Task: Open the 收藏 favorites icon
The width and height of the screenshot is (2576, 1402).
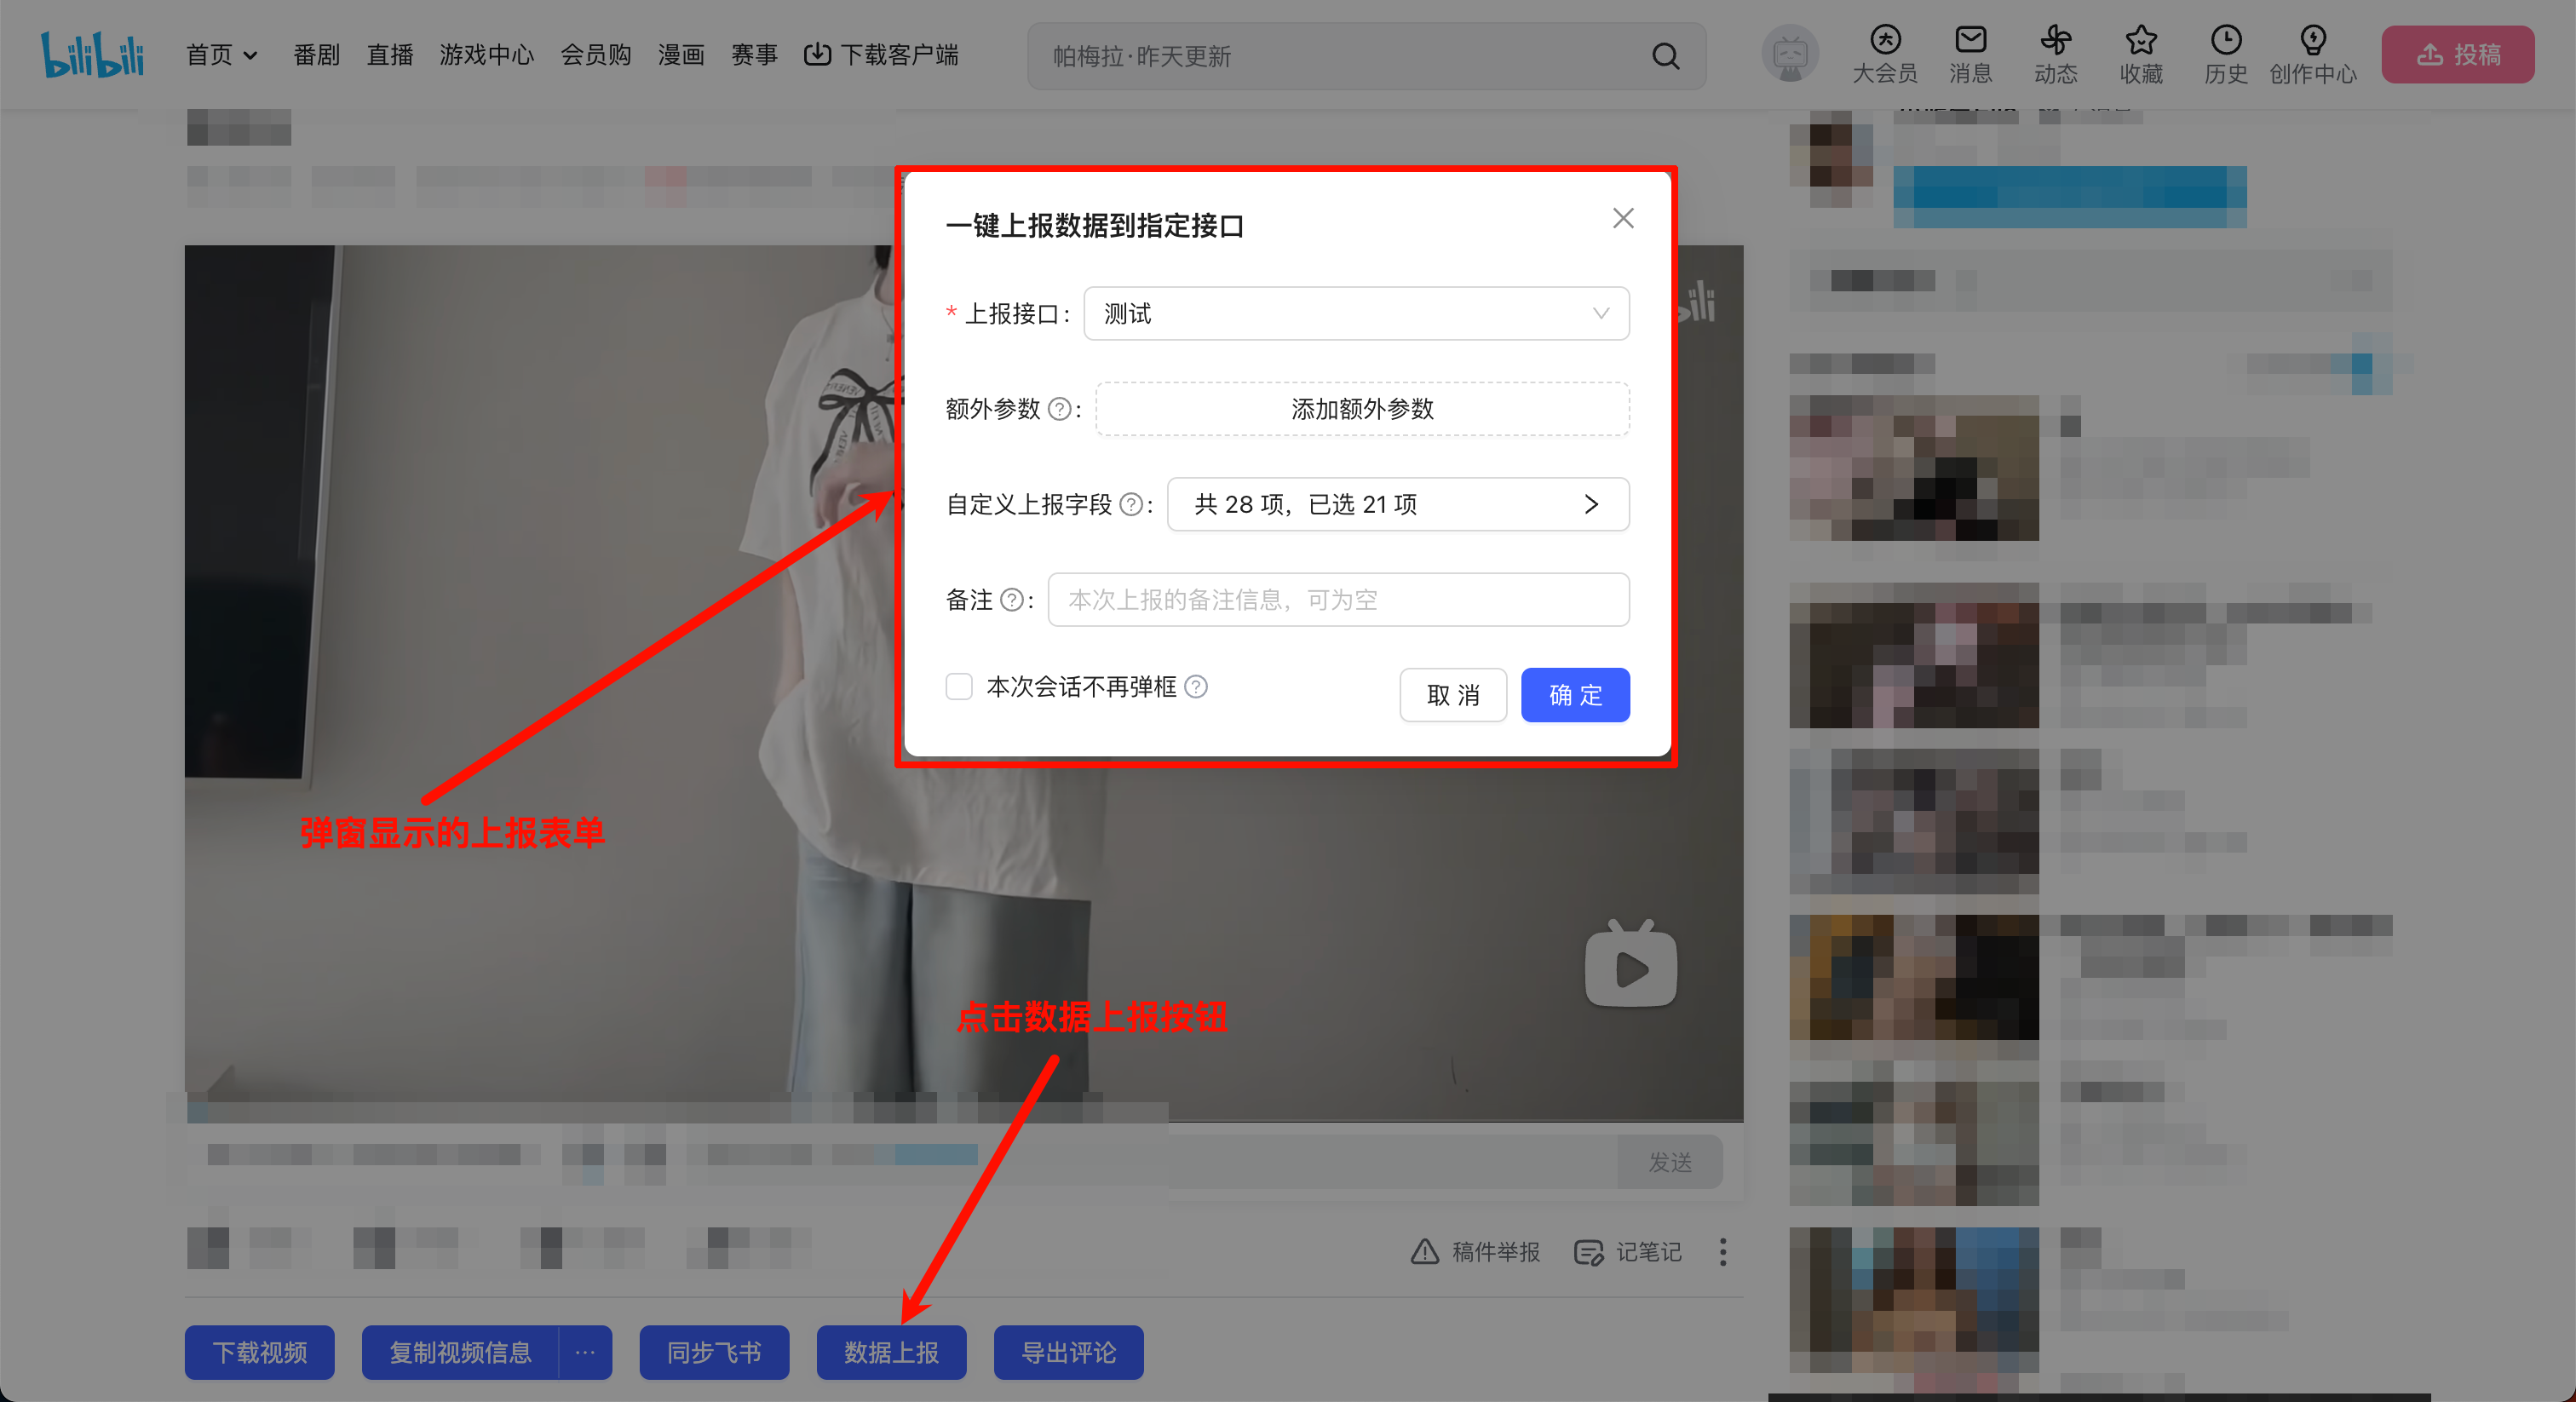Action: click(2141, 42)
